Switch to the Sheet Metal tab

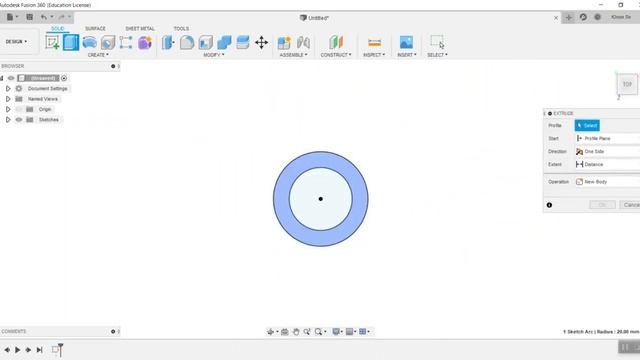(x=140, y=29)
